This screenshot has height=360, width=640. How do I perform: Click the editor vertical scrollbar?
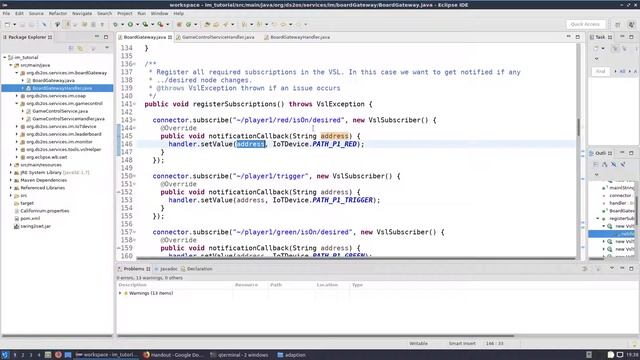[x=578, y=127]
